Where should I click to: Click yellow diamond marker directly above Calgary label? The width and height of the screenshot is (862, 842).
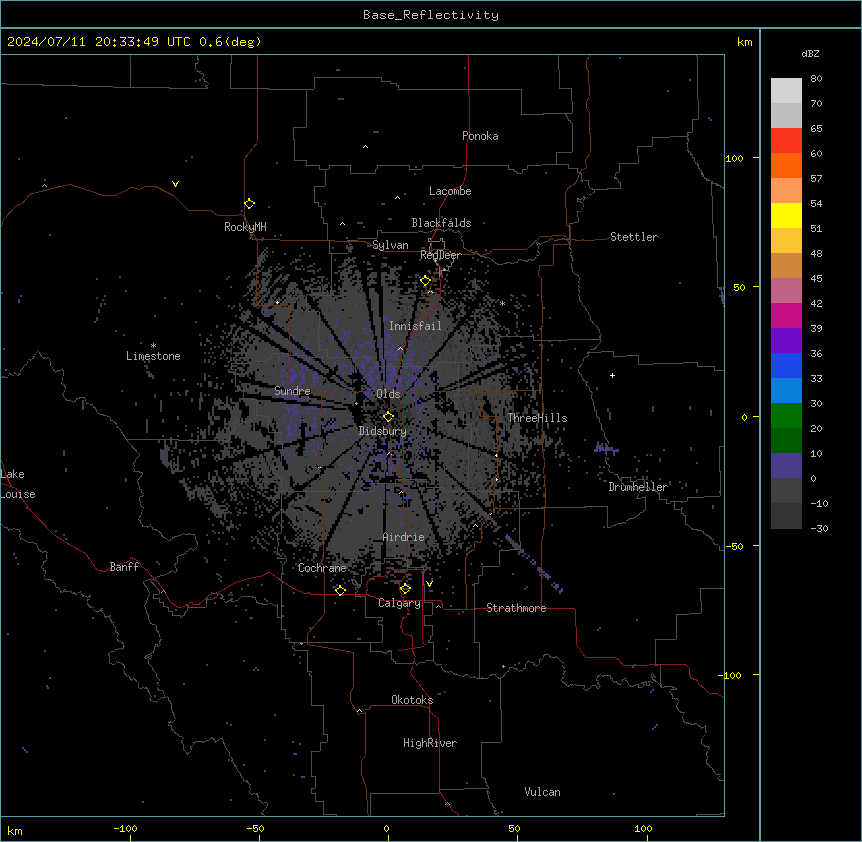(x=405, y=589)
